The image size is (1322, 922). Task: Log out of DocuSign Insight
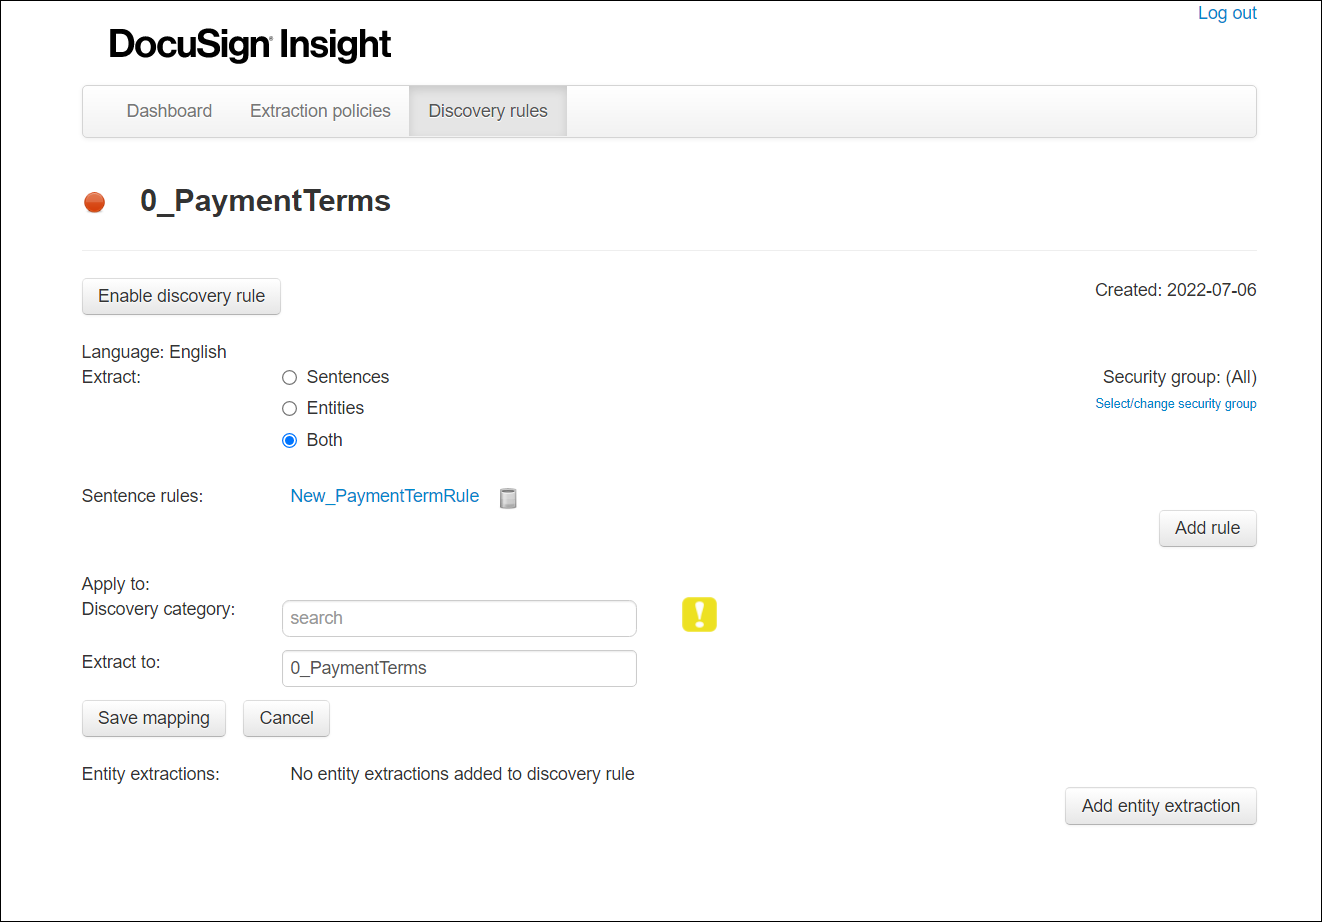(x=1227, y=13)
